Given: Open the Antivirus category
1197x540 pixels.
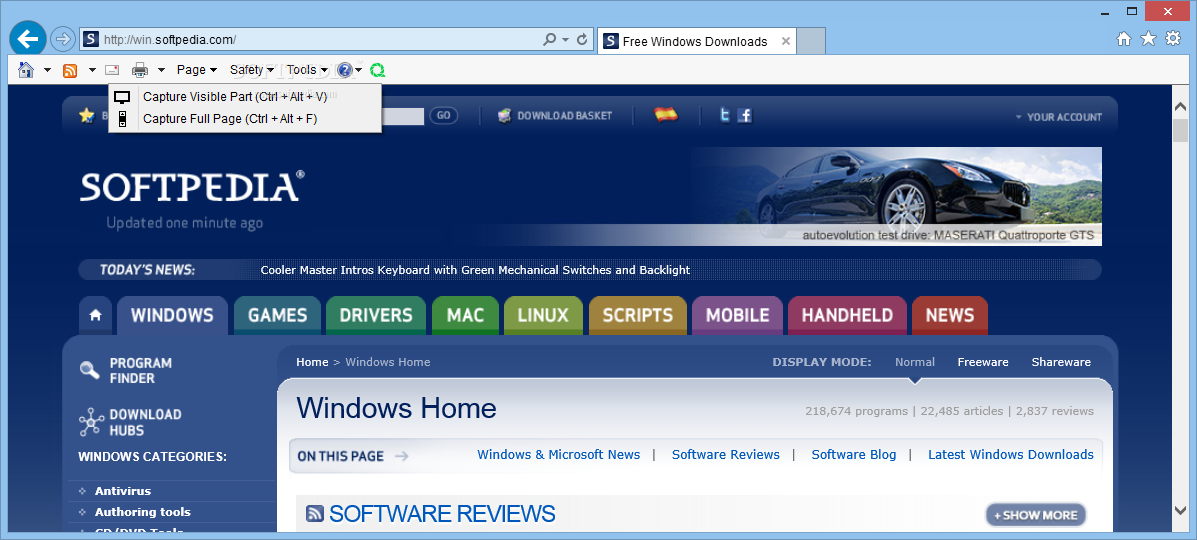Looking at the screenshot, I should tap(123, 491).
